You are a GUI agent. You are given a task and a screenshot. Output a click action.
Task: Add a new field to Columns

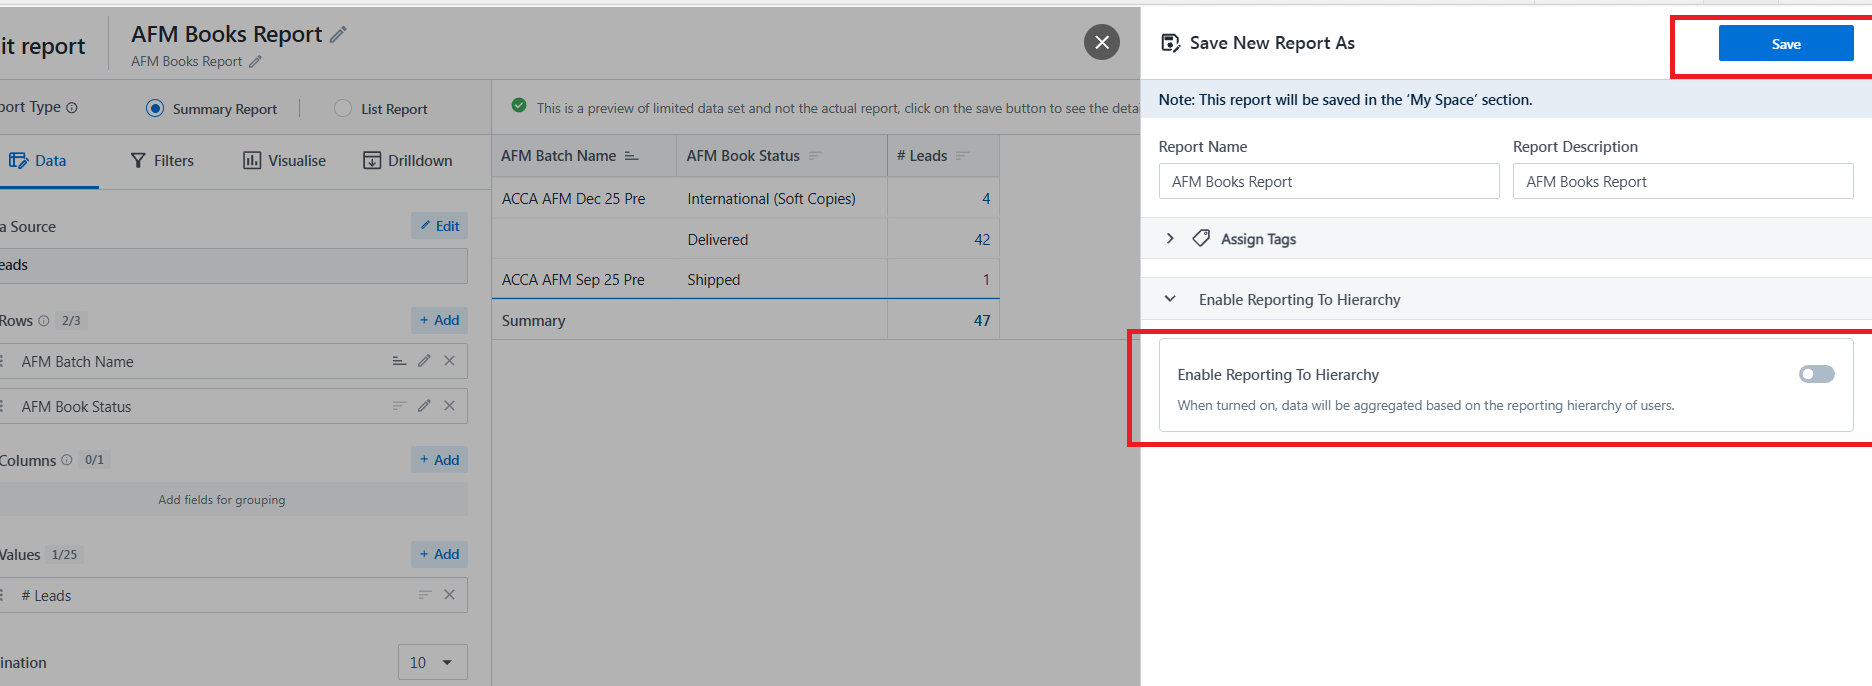pos(439,460)
